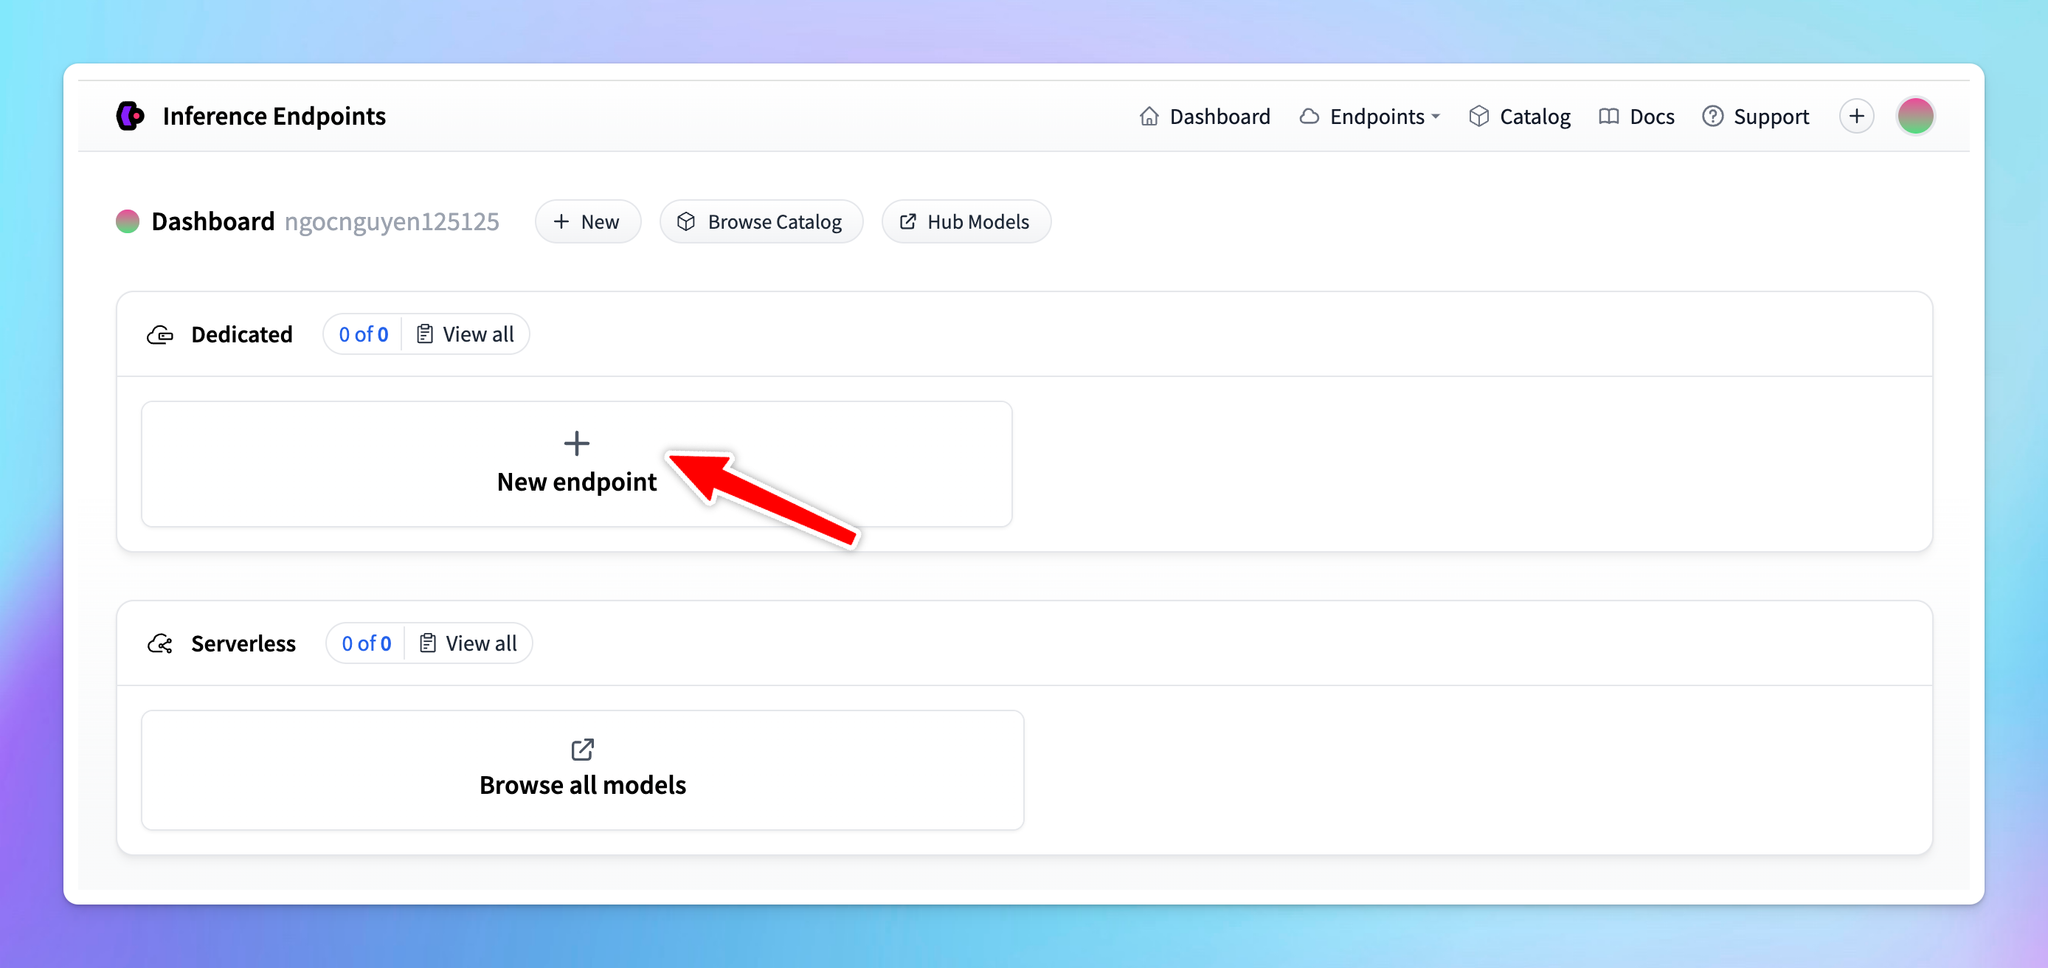Click document icon in Serverless View all

(428, 643)
